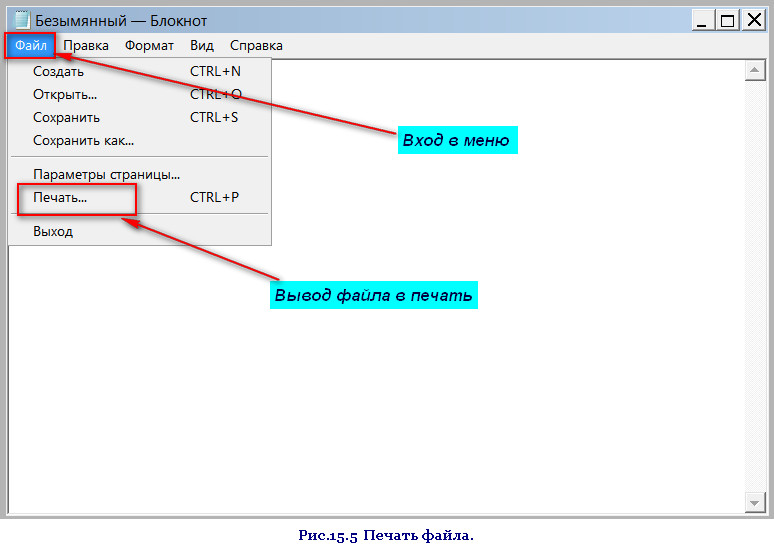The height and width of the screenshot is (551, 774).
Task: Click the vertical scrollbar down arrow
Action: click(x=756, y=501)
